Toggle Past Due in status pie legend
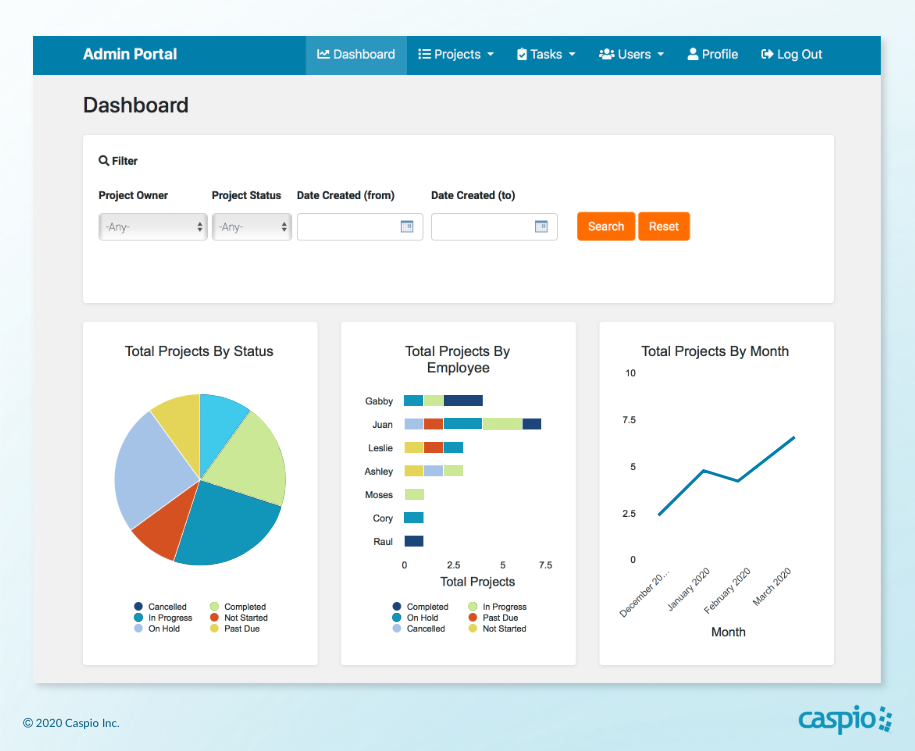 coord(242,629)
